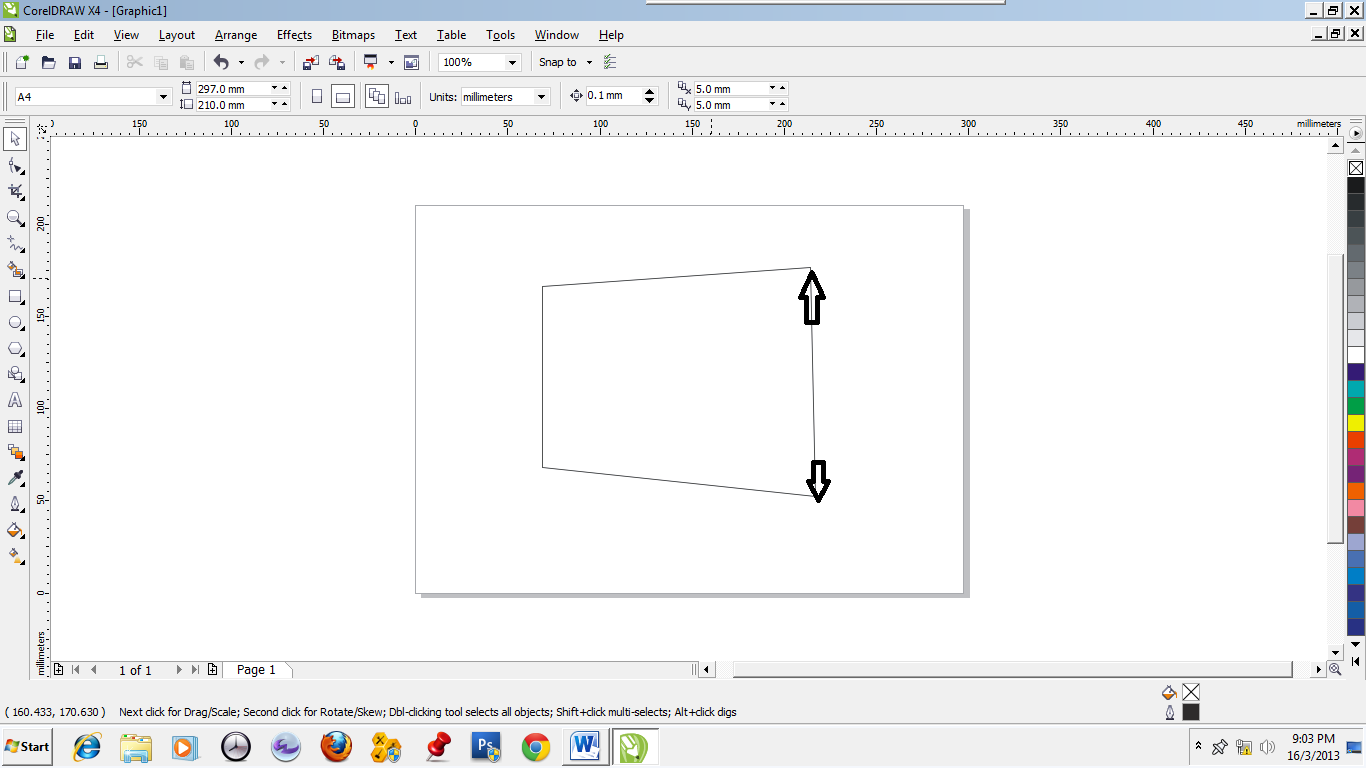Switch page to portrait orientation
This screenshot has height=768, width=1366.
pyautogui.click(x=317, y=95)
